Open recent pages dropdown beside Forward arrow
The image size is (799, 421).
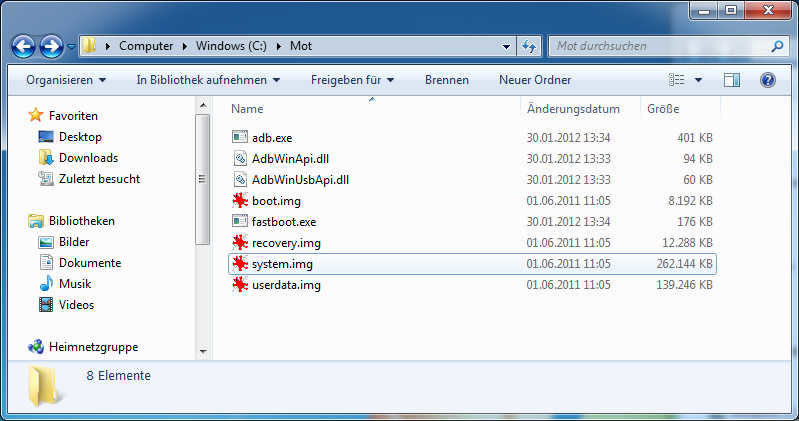click(71, 46)
